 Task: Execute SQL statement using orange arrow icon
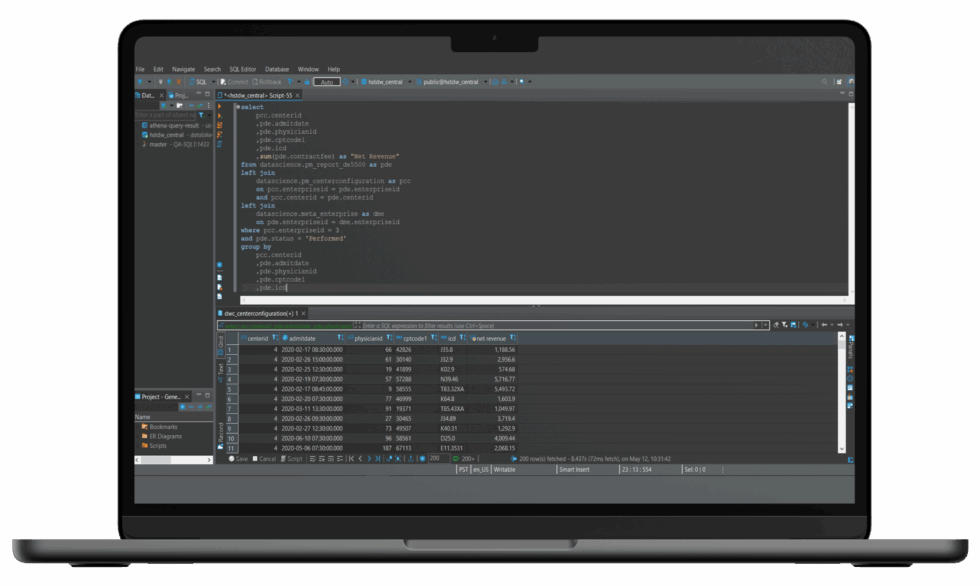coord(219,107)
